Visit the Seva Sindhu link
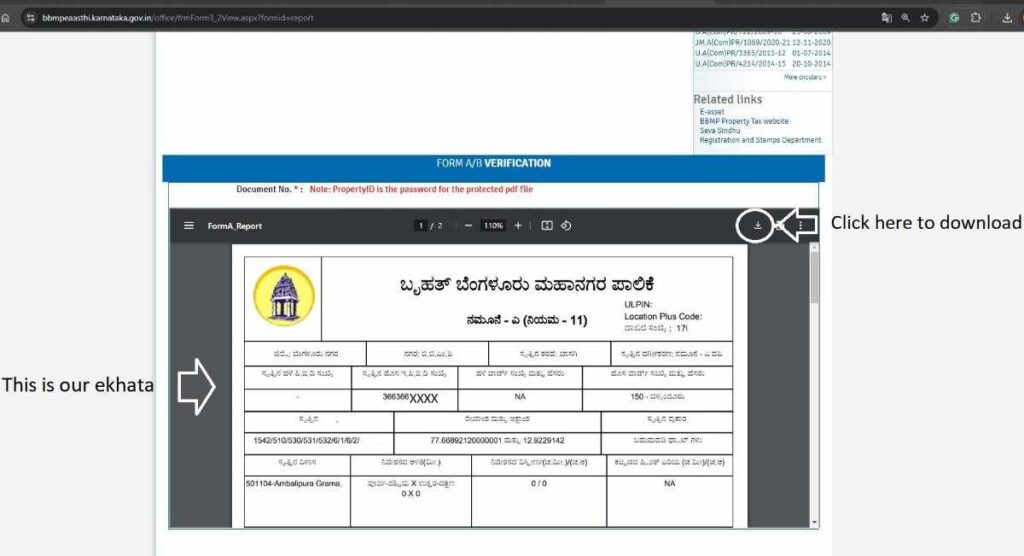This screenshot has width=1024, height=556. [720, 131]
